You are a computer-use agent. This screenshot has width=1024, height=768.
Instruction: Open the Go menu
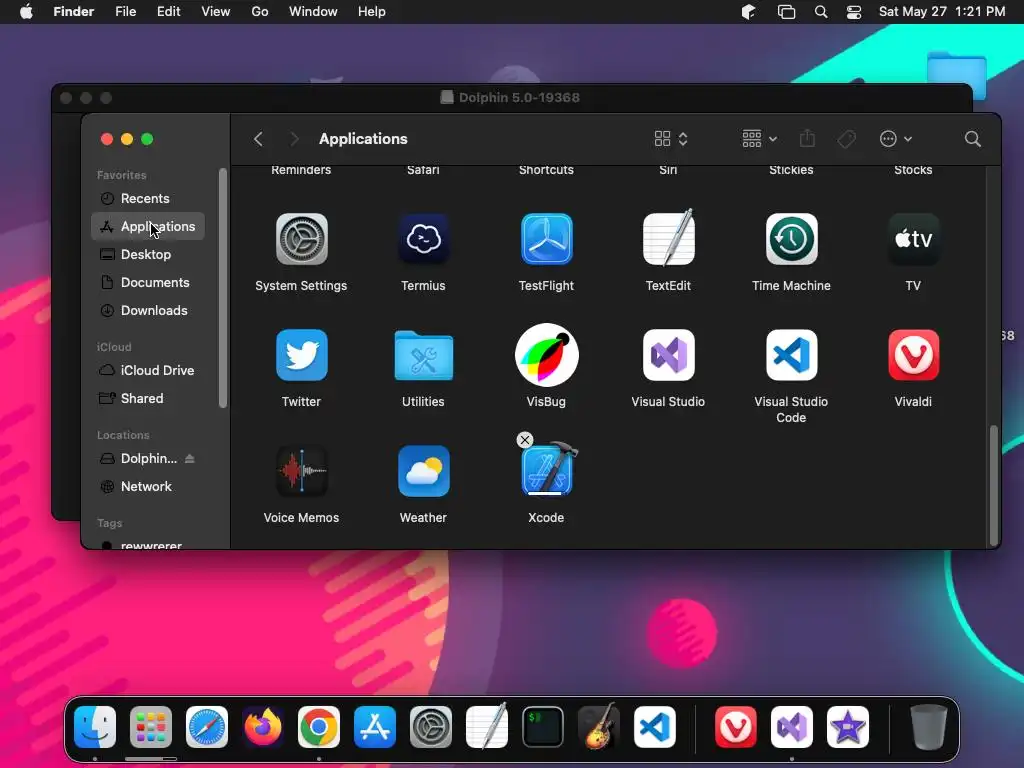[x=260, y=12]
